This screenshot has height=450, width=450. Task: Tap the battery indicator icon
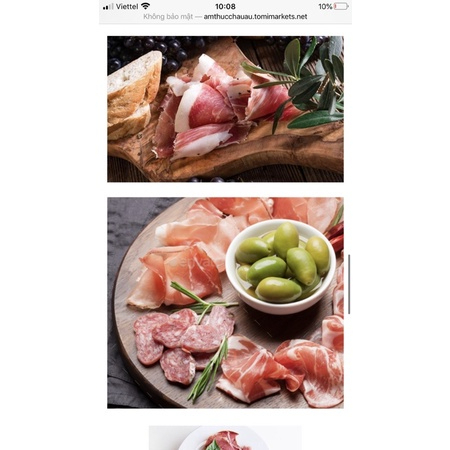(341, 6)
